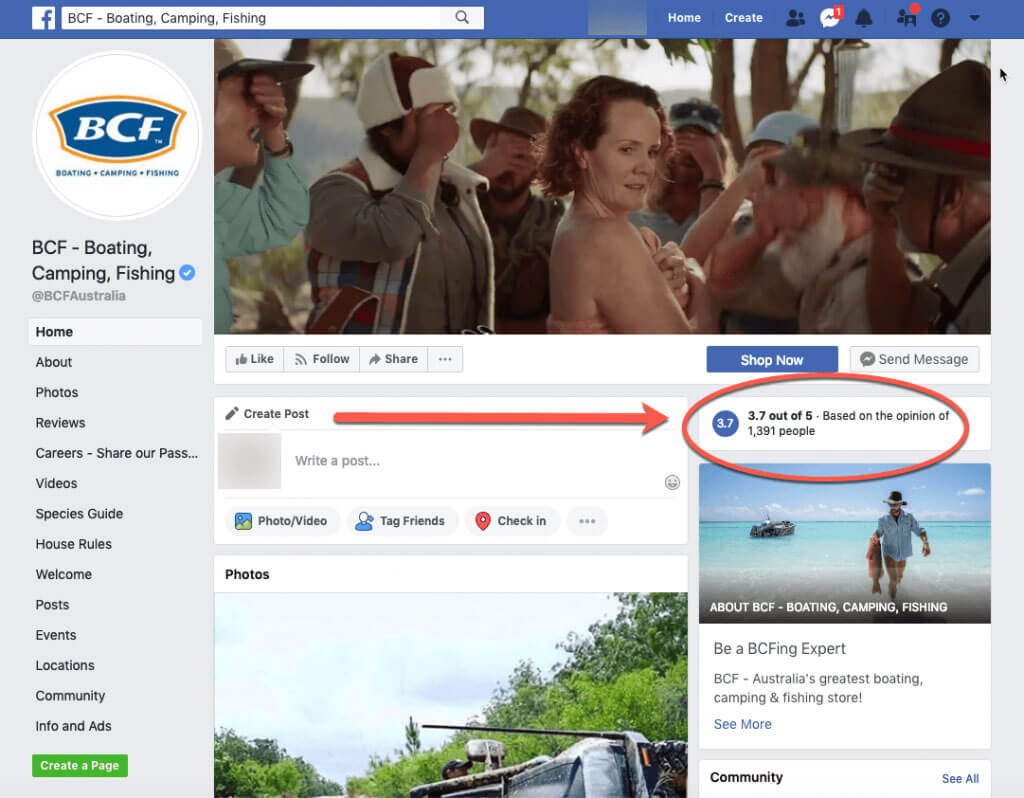This screenshot has width=1024, height=798.
Task: Share the BCF page
Action: click(x=394, y=359)
